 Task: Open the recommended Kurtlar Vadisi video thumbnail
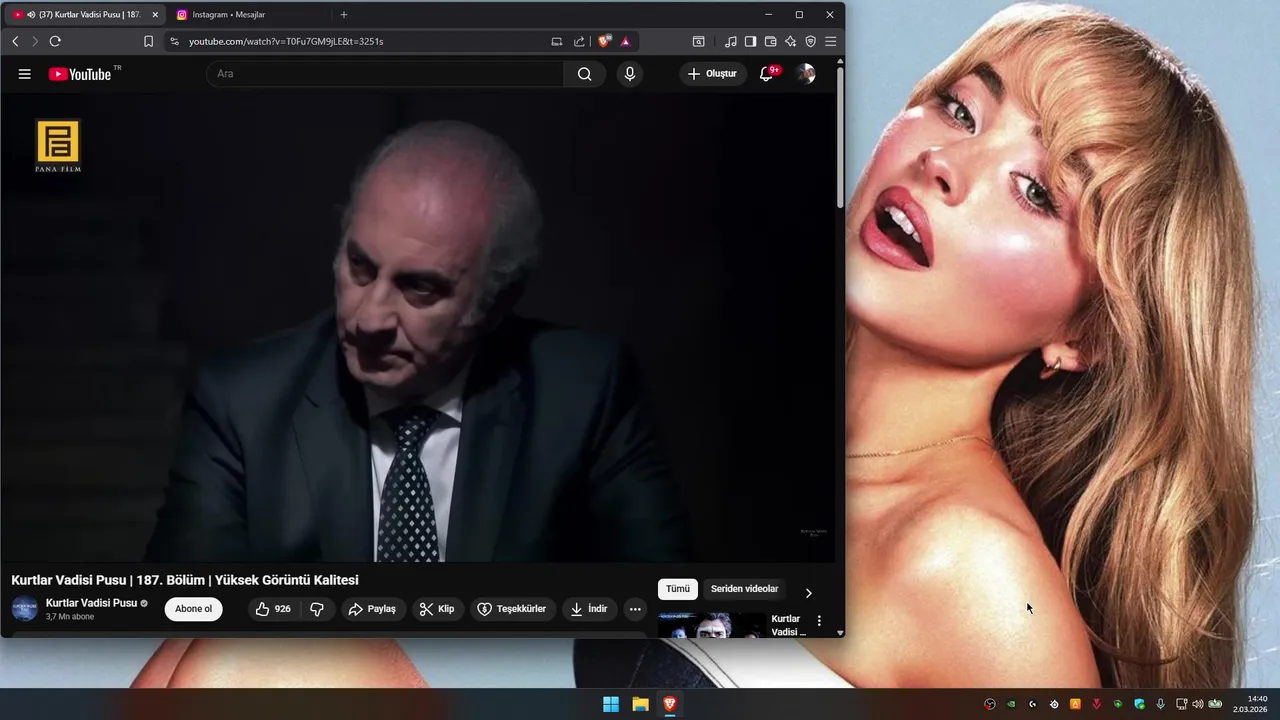pos(712,625)
